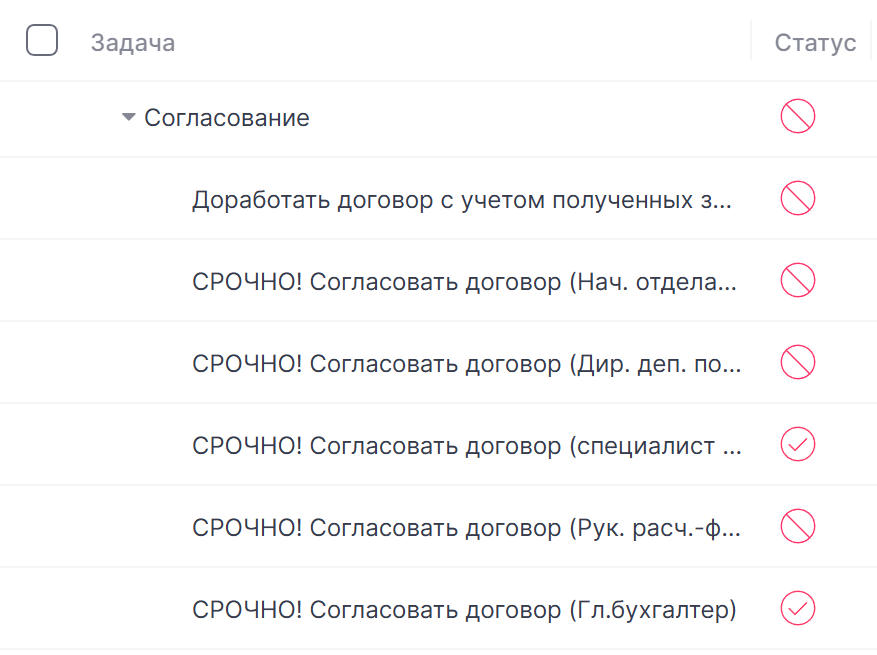Click status icon of Нач. отдела task
Viewport: 877px width, 655px height.
coord(798,280)
